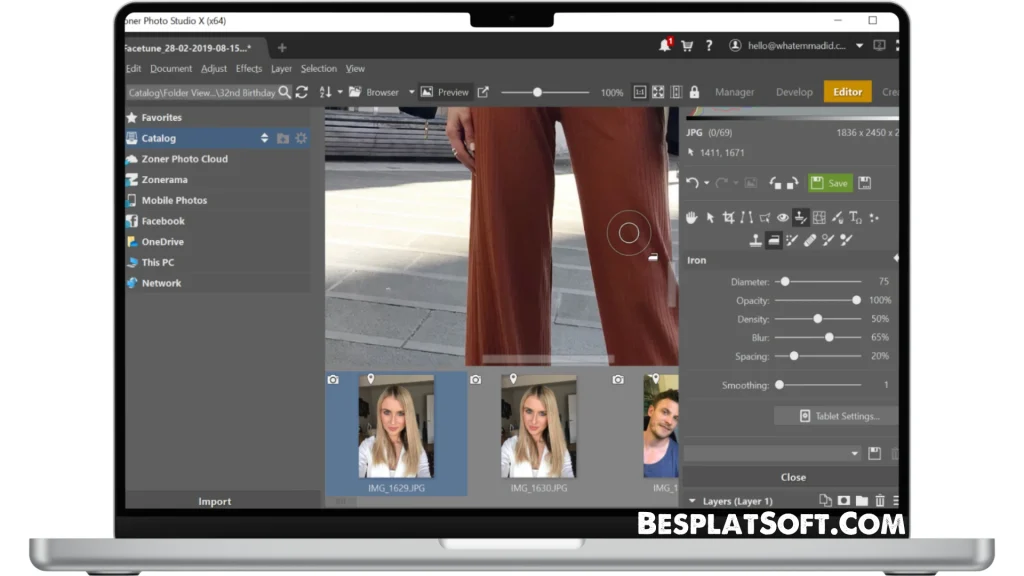The height and width of the screenshot is (576, 1024).
Task: Open the brush preset dropdown
Action: (x=854, y=453)
